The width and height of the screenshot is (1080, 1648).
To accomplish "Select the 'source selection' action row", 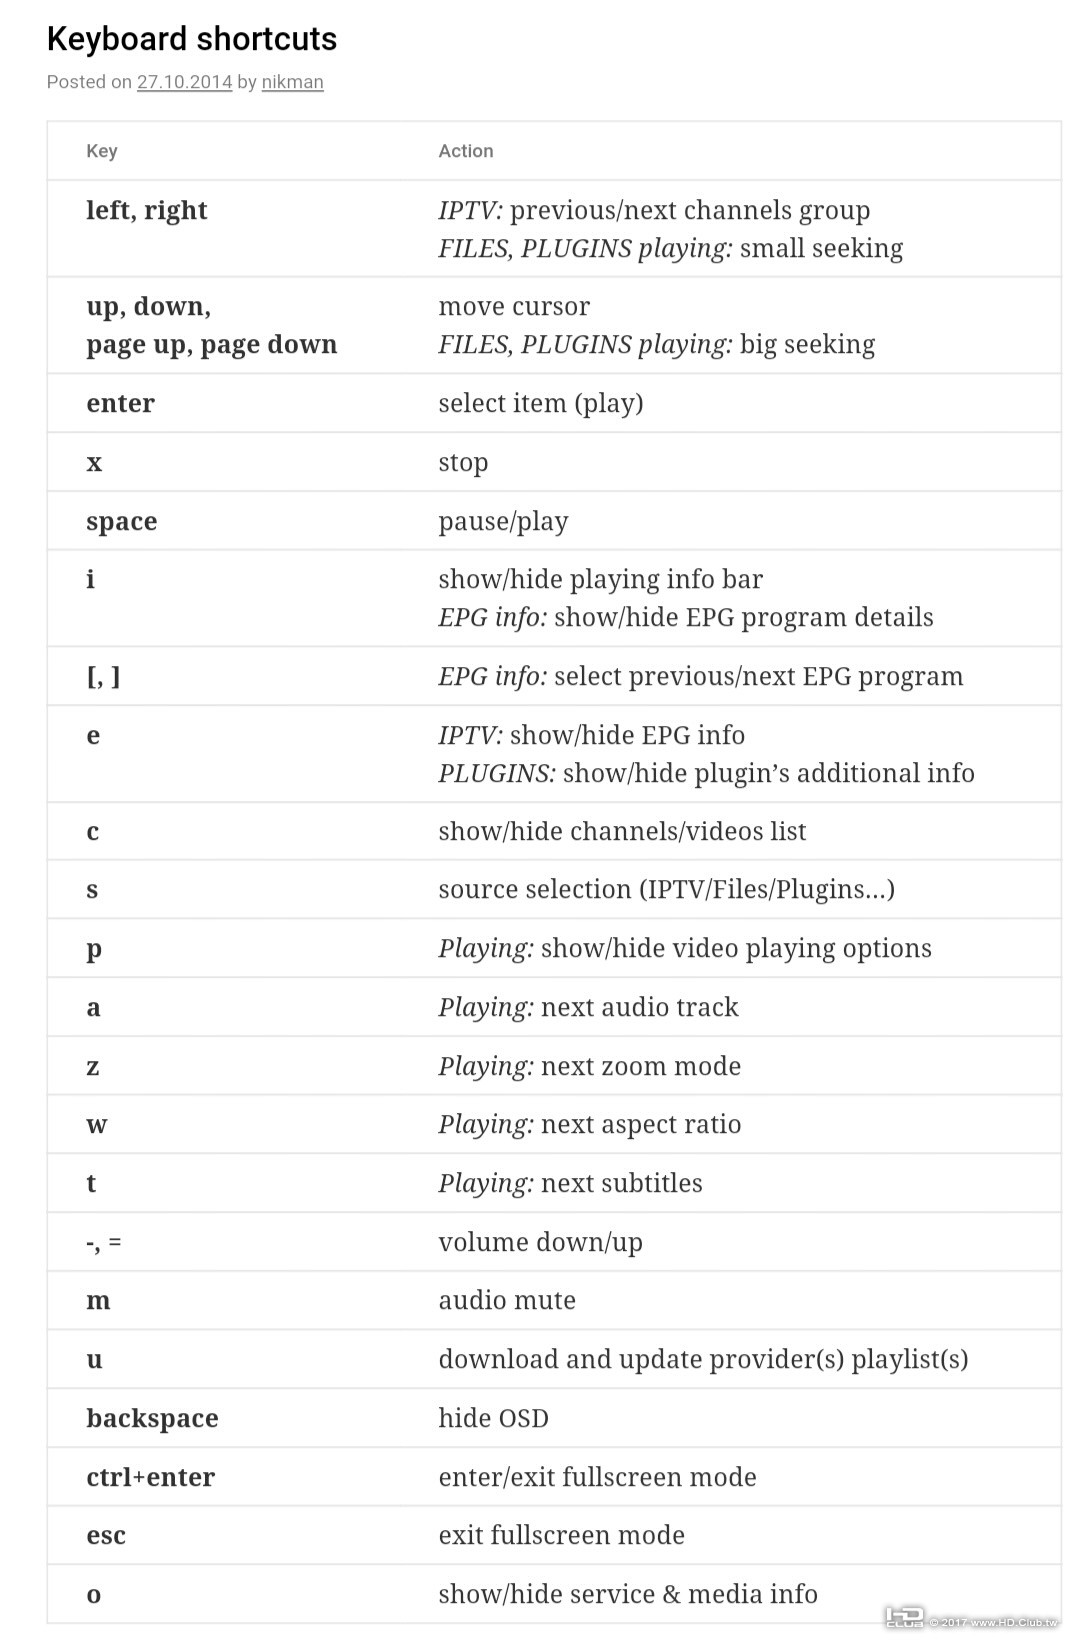I will [554, 890].
